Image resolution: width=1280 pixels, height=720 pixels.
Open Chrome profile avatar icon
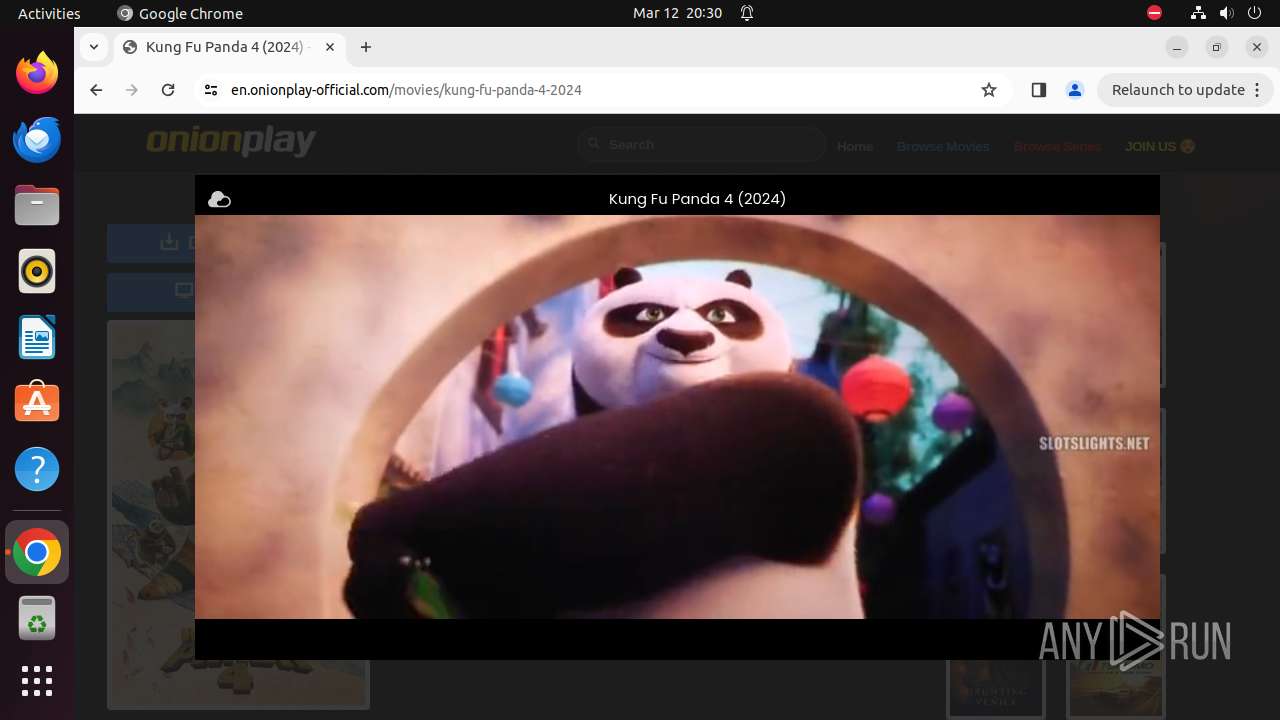1075,90
